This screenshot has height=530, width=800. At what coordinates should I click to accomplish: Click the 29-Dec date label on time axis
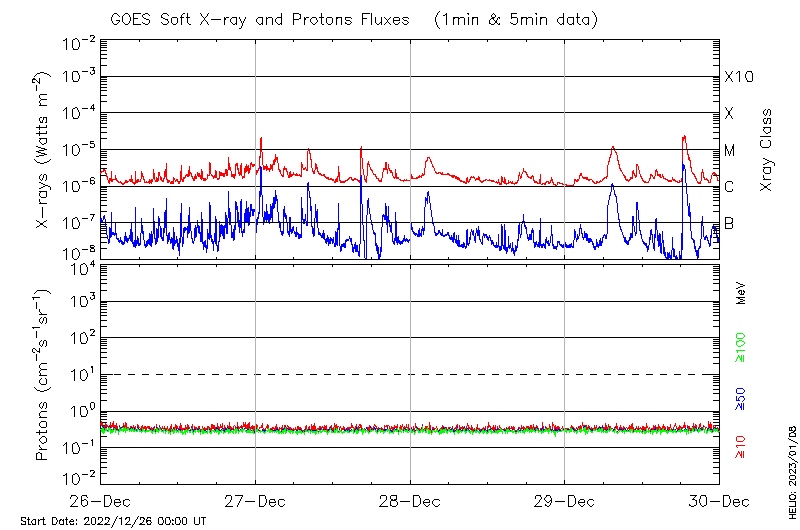coord(565,500)
